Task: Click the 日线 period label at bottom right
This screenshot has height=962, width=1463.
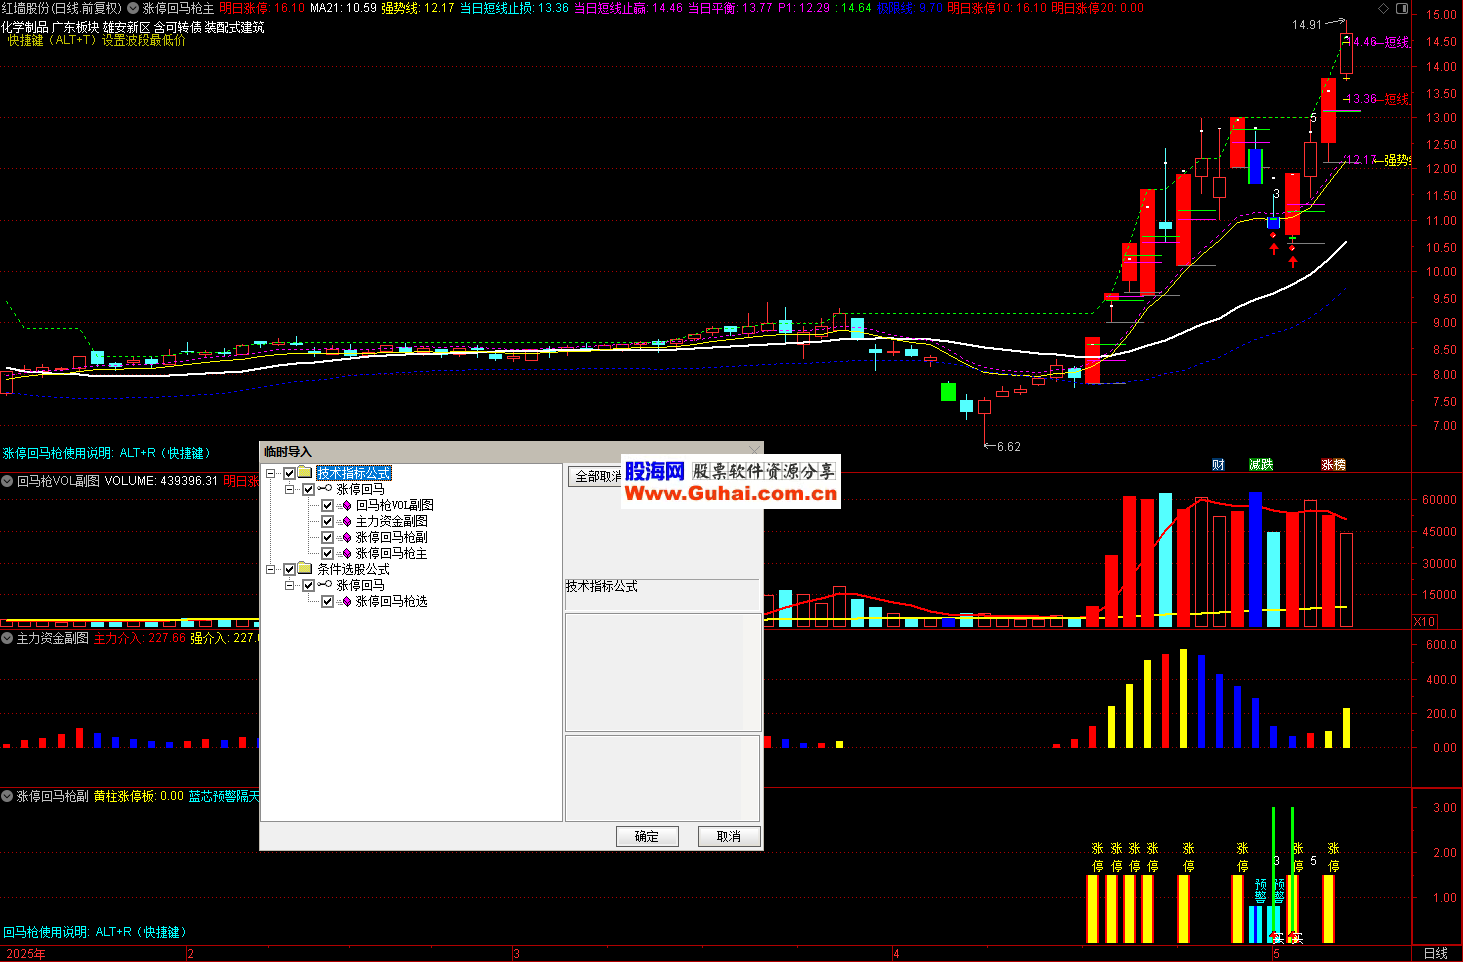Action: coord(1435,953)
